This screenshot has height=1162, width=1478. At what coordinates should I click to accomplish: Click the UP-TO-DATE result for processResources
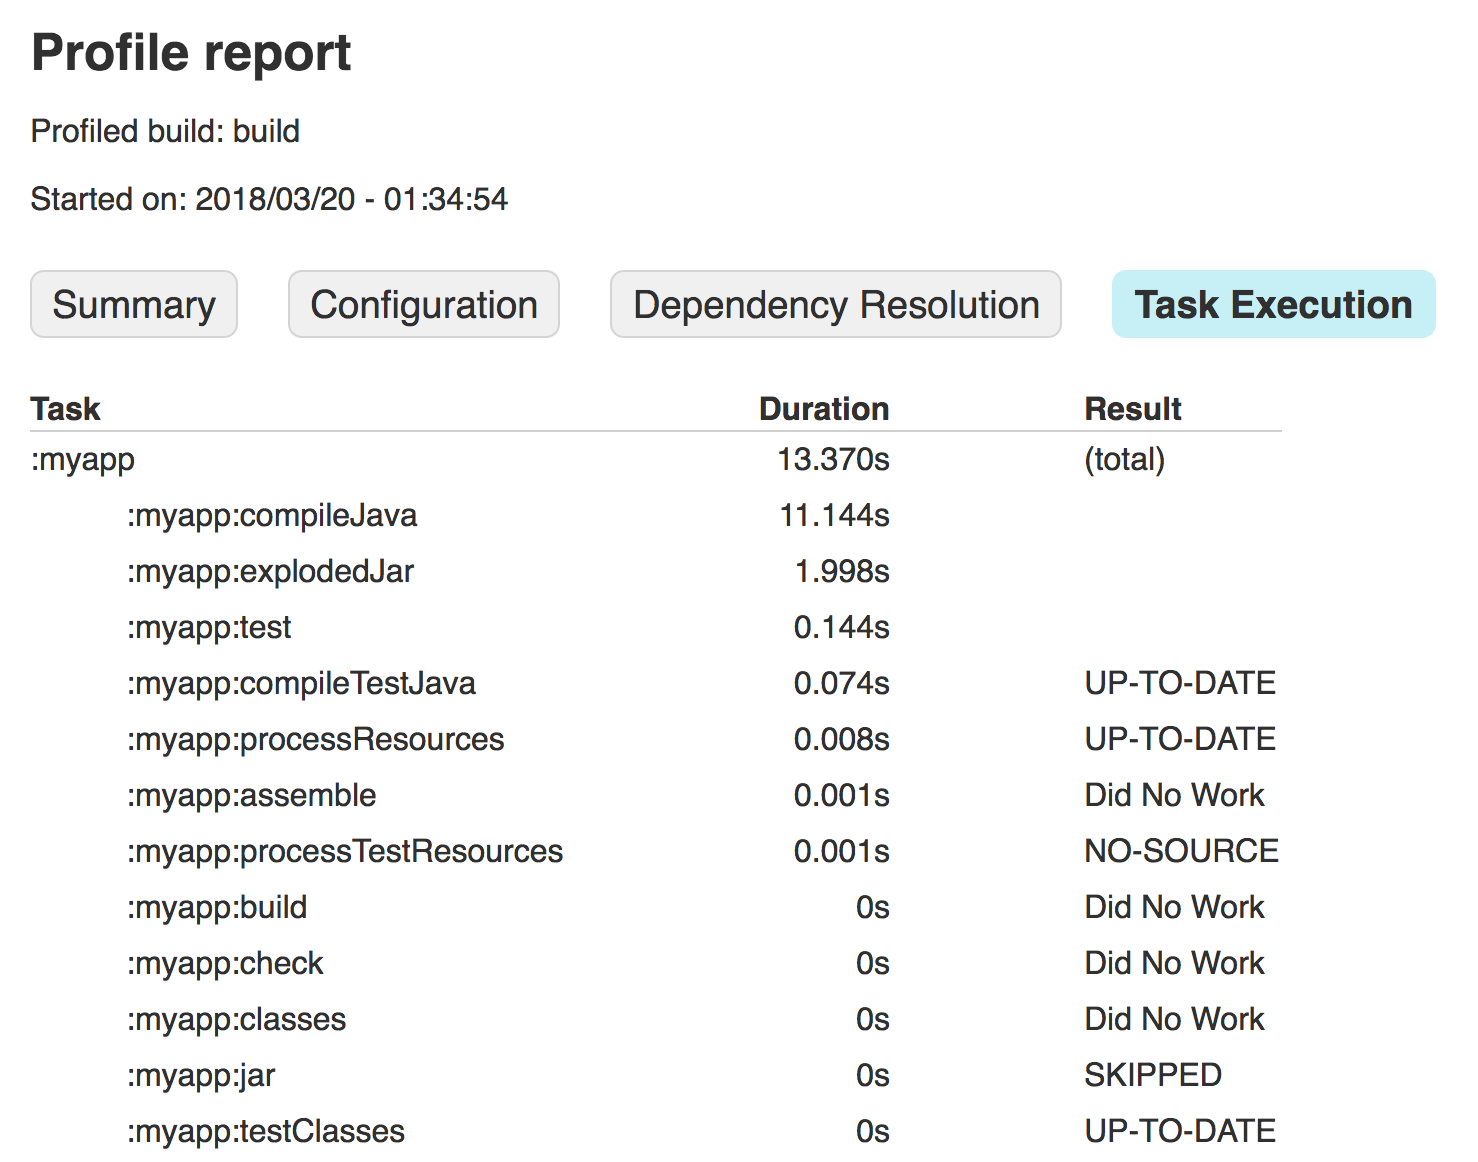[1181, 739]
